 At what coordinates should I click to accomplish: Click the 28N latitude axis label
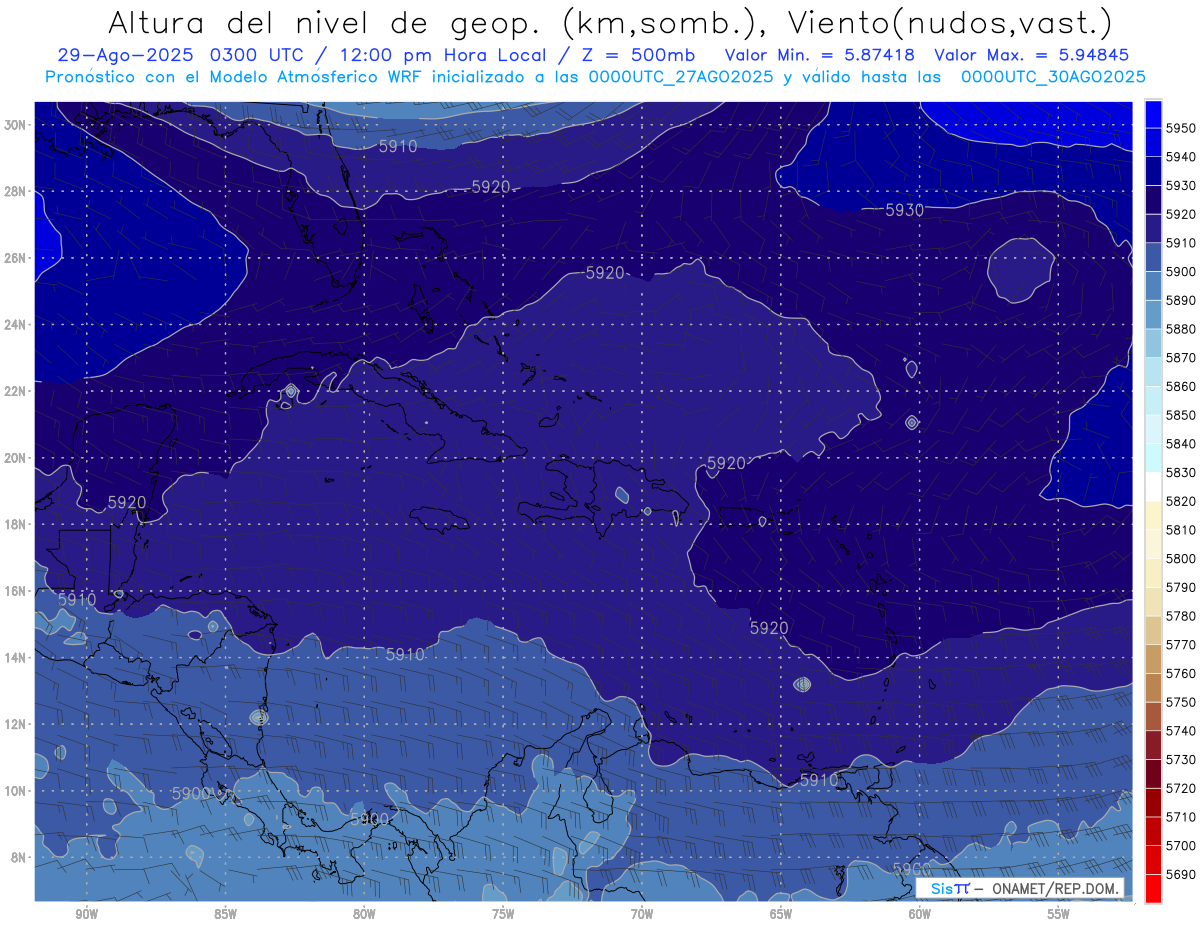click(16, 191)
